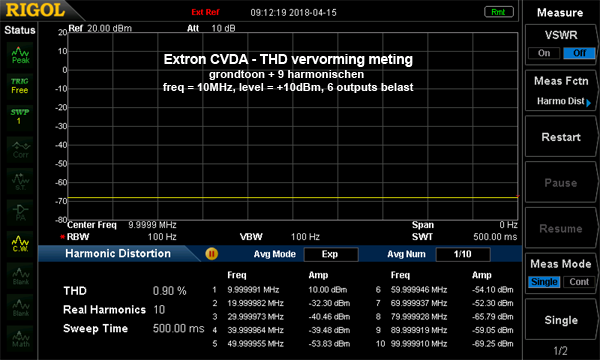Click the date and time display
This screenshot has width=600, height=360.
tap(293, 13)
